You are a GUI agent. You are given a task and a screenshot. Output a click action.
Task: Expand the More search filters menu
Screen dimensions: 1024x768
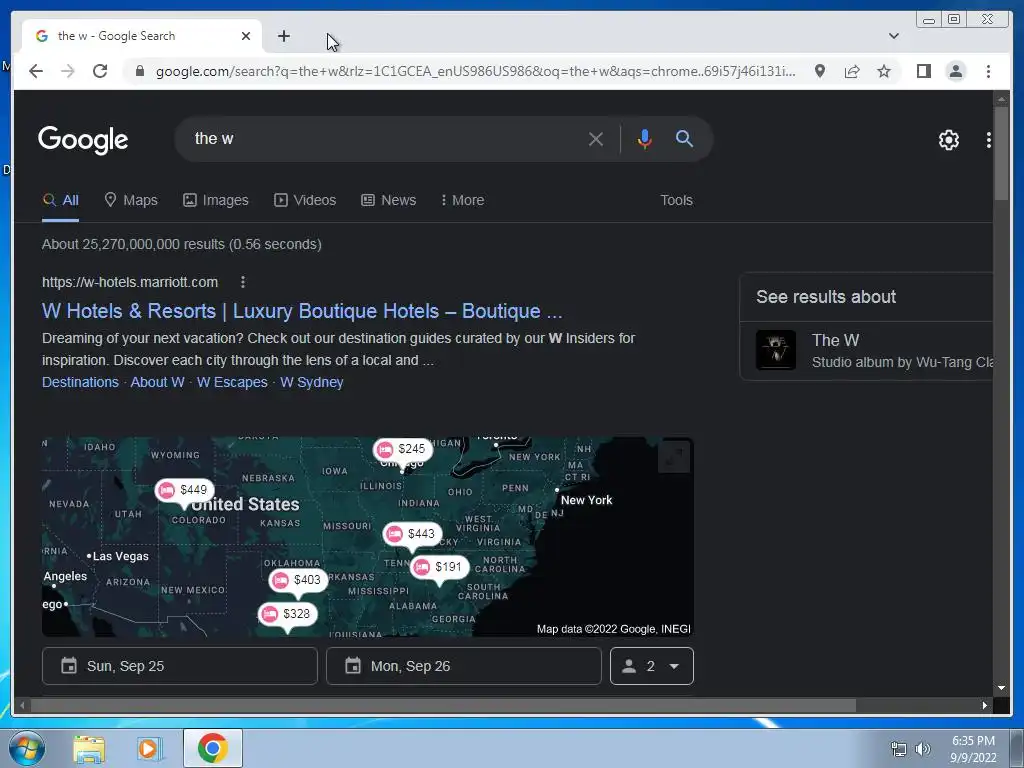point(462,200)
